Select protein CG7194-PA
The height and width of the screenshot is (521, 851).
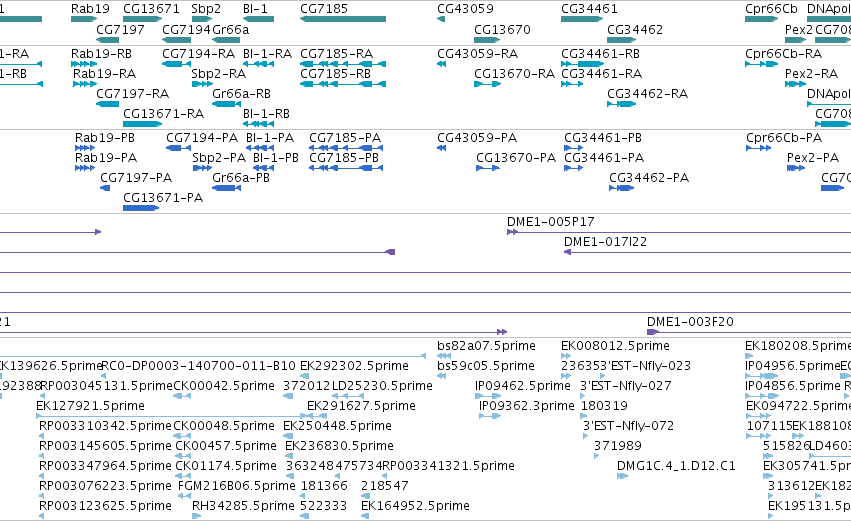[x=202, y=138]
